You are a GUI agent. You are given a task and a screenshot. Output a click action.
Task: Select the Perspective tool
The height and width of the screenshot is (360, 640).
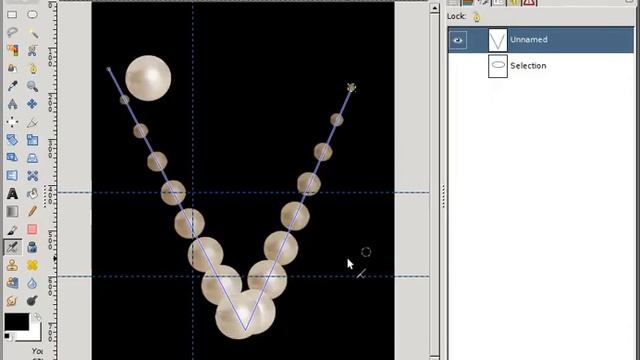(32, 158)
